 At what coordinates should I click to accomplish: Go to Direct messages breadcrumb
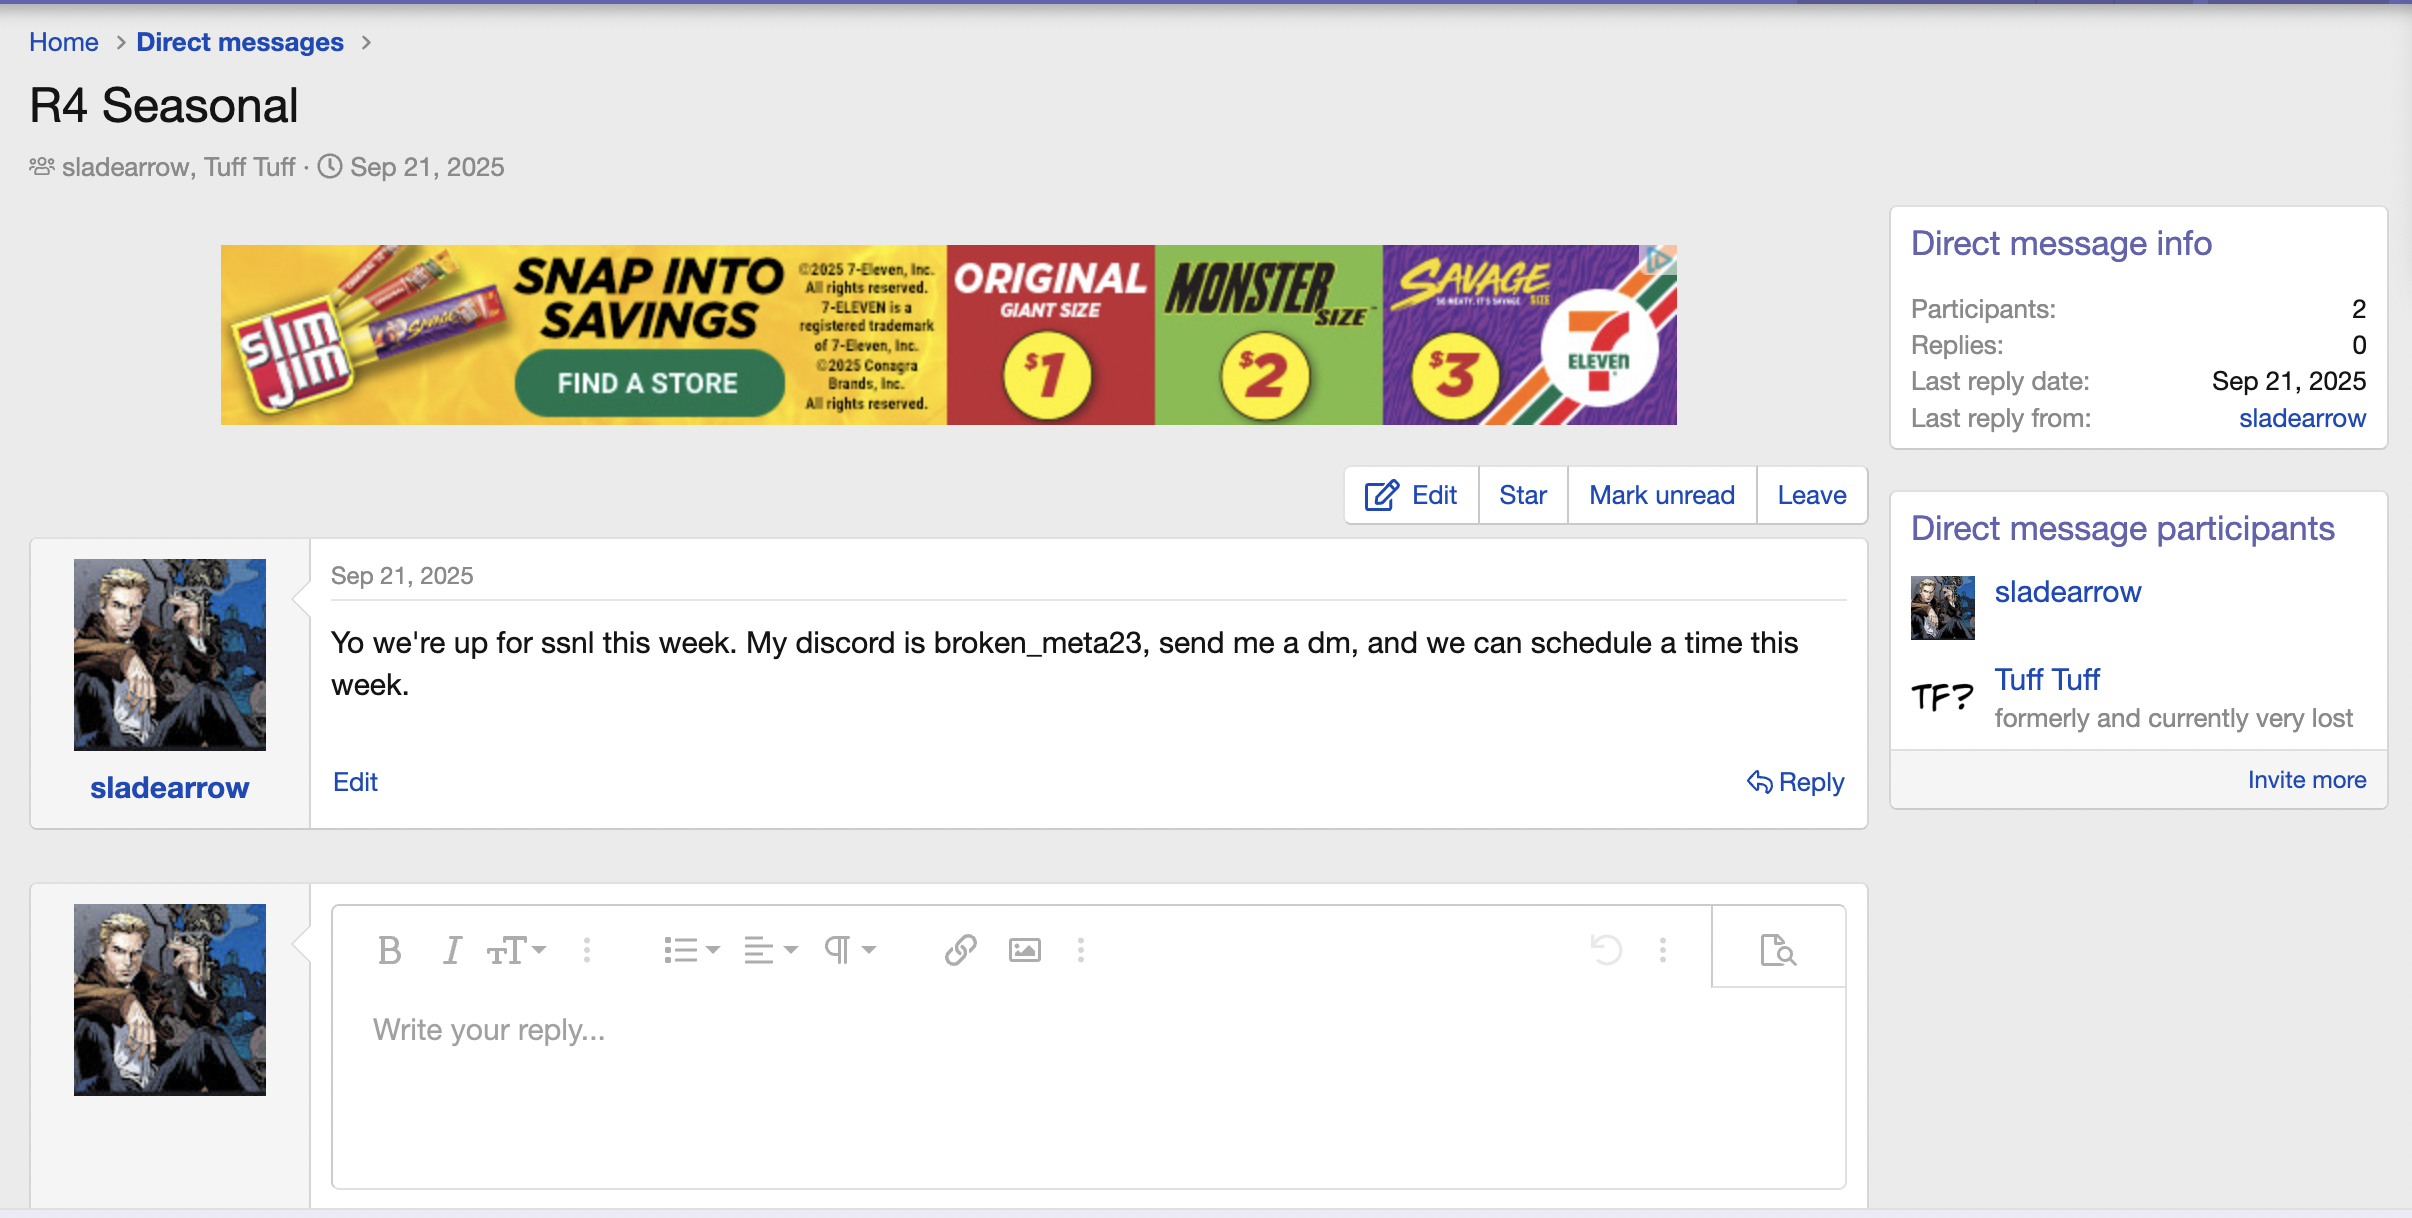coord(240,42)
